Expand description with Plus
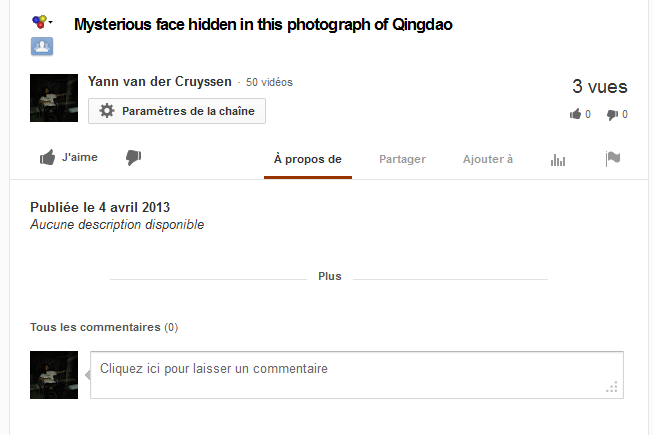The height and width of the screenshot is (435, 653). coord(329,276)
